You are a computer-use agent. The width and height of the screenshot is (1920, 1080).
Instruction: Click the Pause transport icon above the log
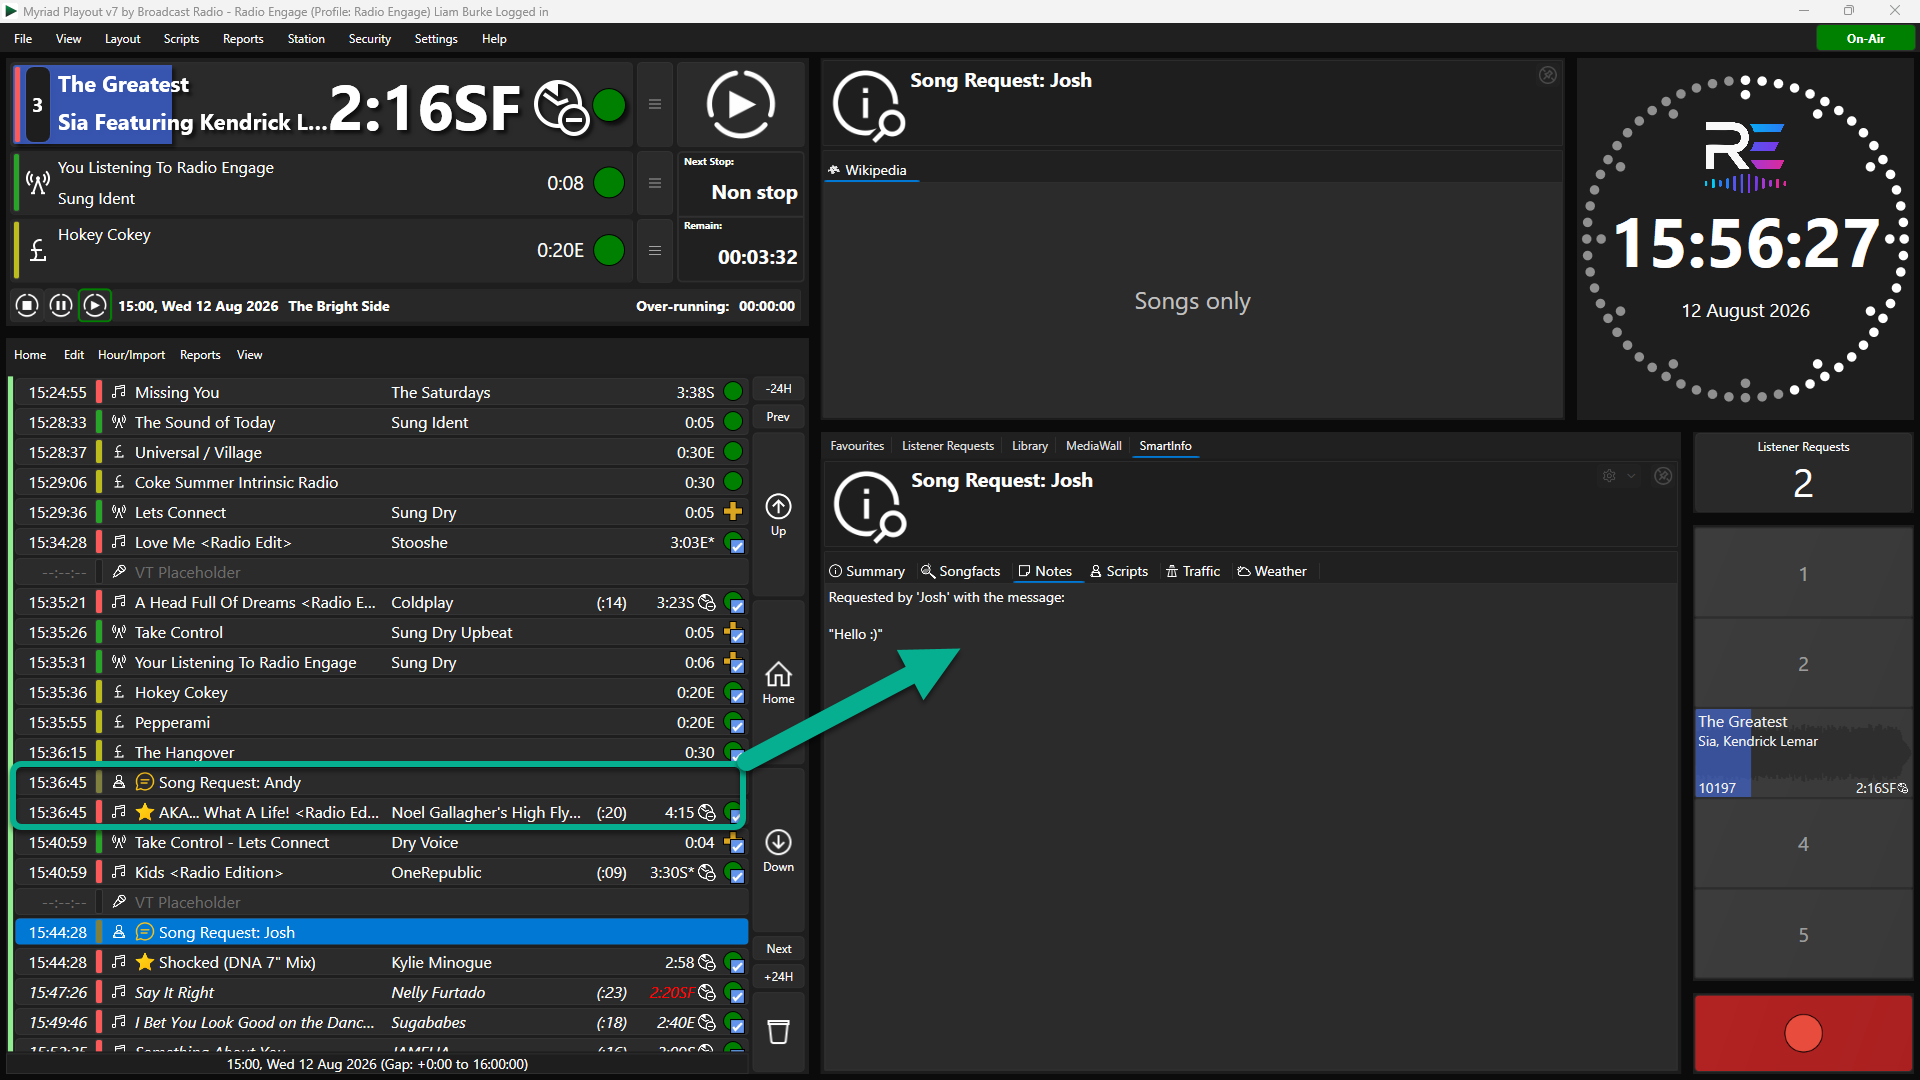pos(61,305)
